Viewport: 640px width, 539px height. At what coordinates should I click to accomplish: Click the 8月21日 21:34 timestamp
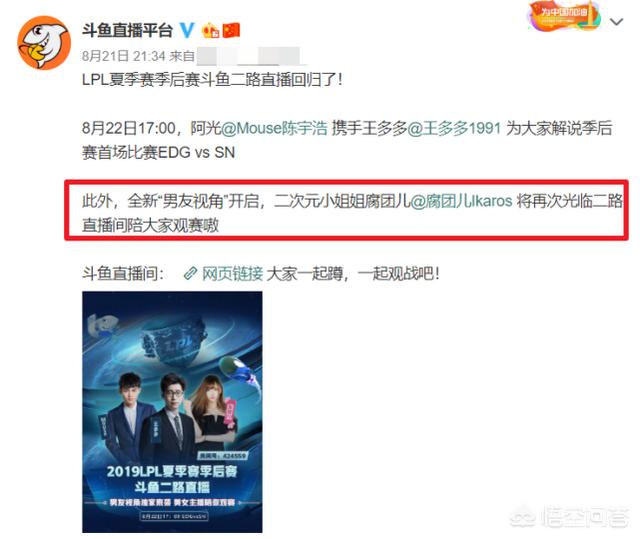[x=124, y=56]
